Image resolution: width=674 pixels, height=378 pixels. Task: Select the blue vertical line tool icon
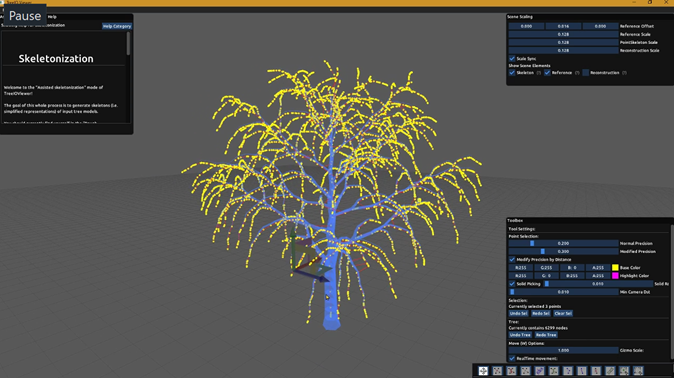point(582,371)
